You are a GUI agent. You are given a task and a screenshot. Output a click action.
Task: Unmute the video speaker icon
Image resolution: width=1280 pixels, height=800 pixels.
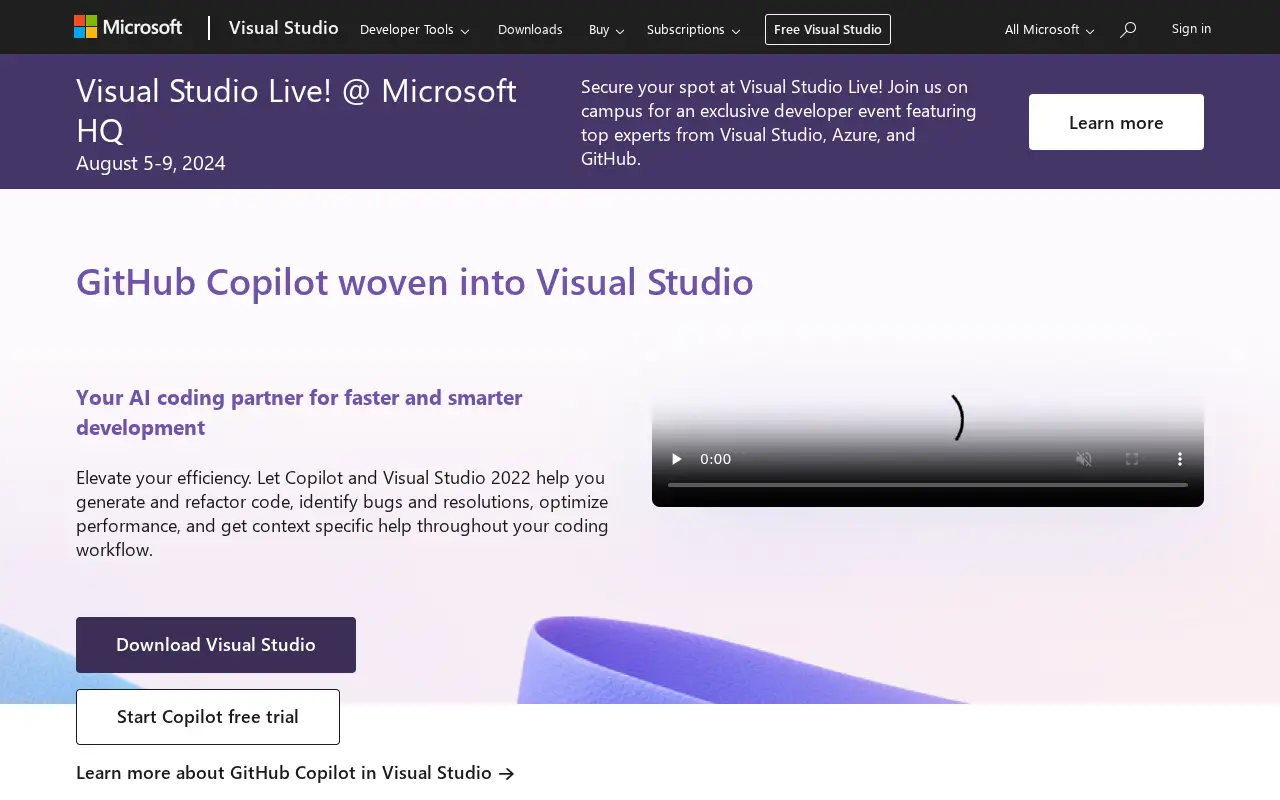[x=1084, y=459]
